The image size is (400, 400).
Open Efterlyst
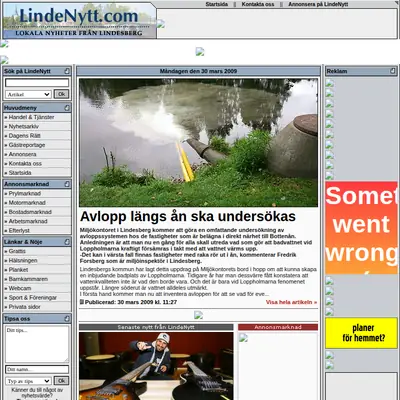click(19, 230)
